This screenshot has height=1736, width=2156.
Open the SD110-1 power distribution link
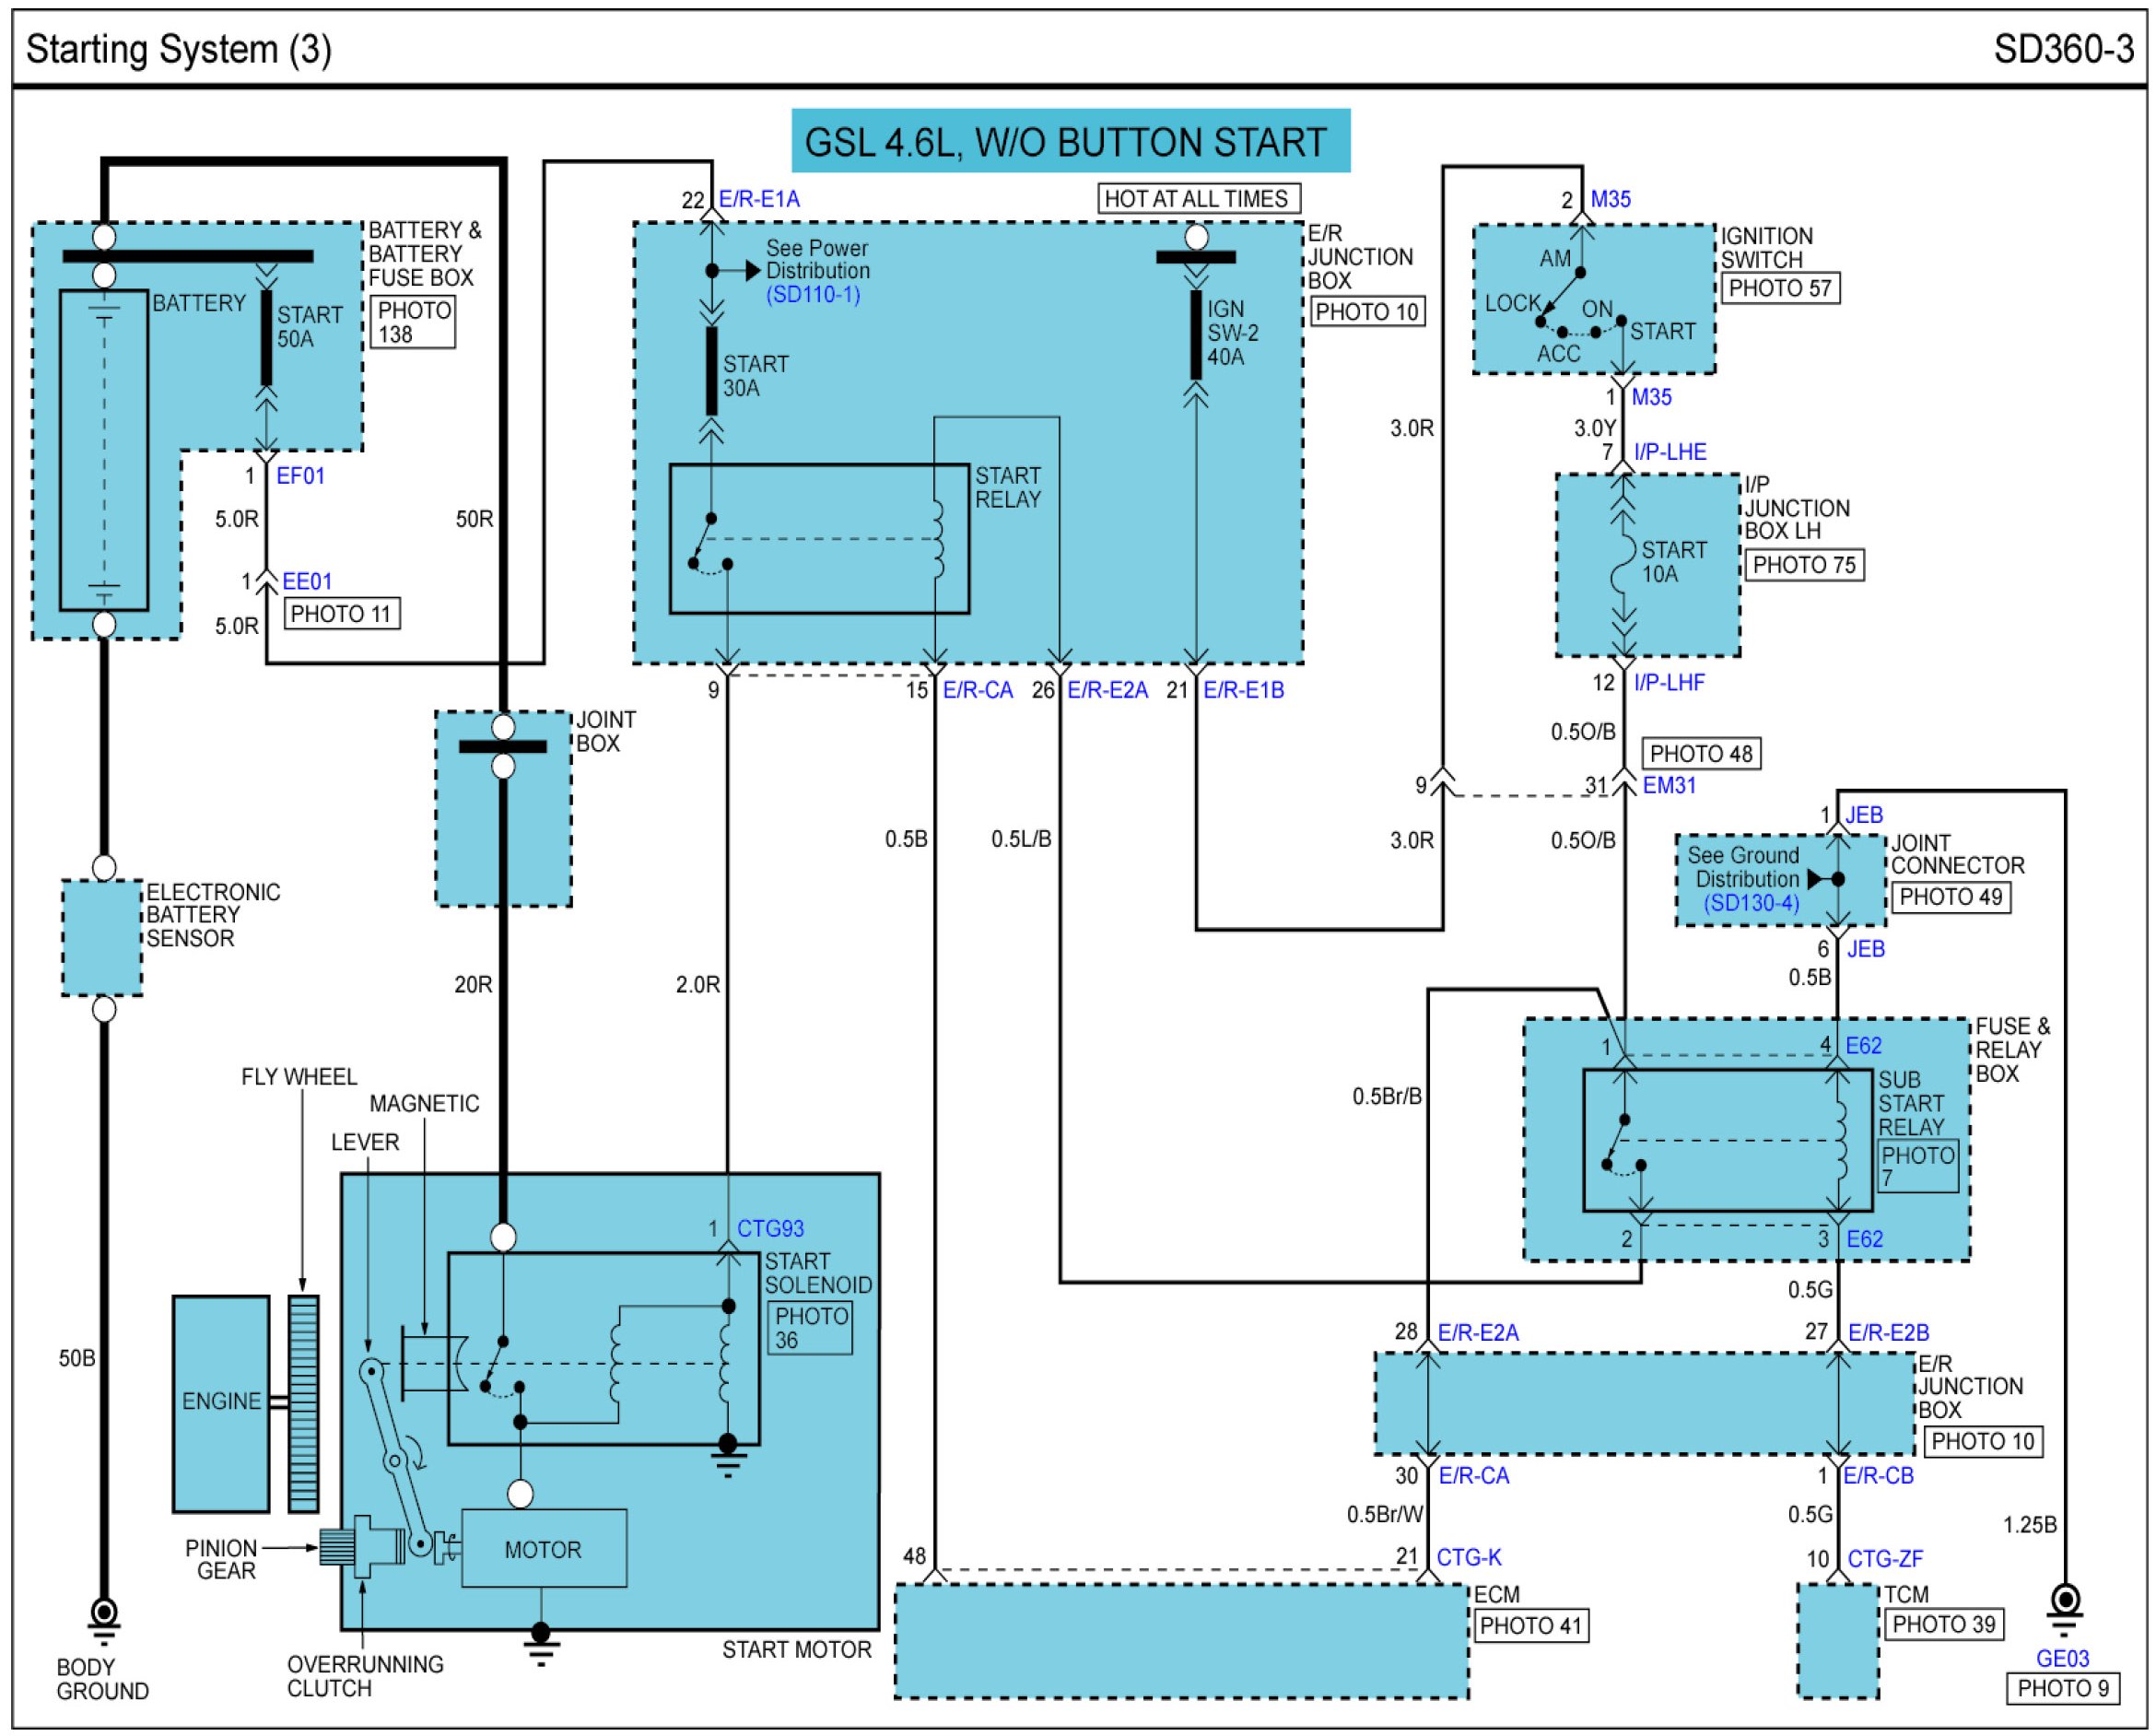pyautogui.click(x=812, y=295)
